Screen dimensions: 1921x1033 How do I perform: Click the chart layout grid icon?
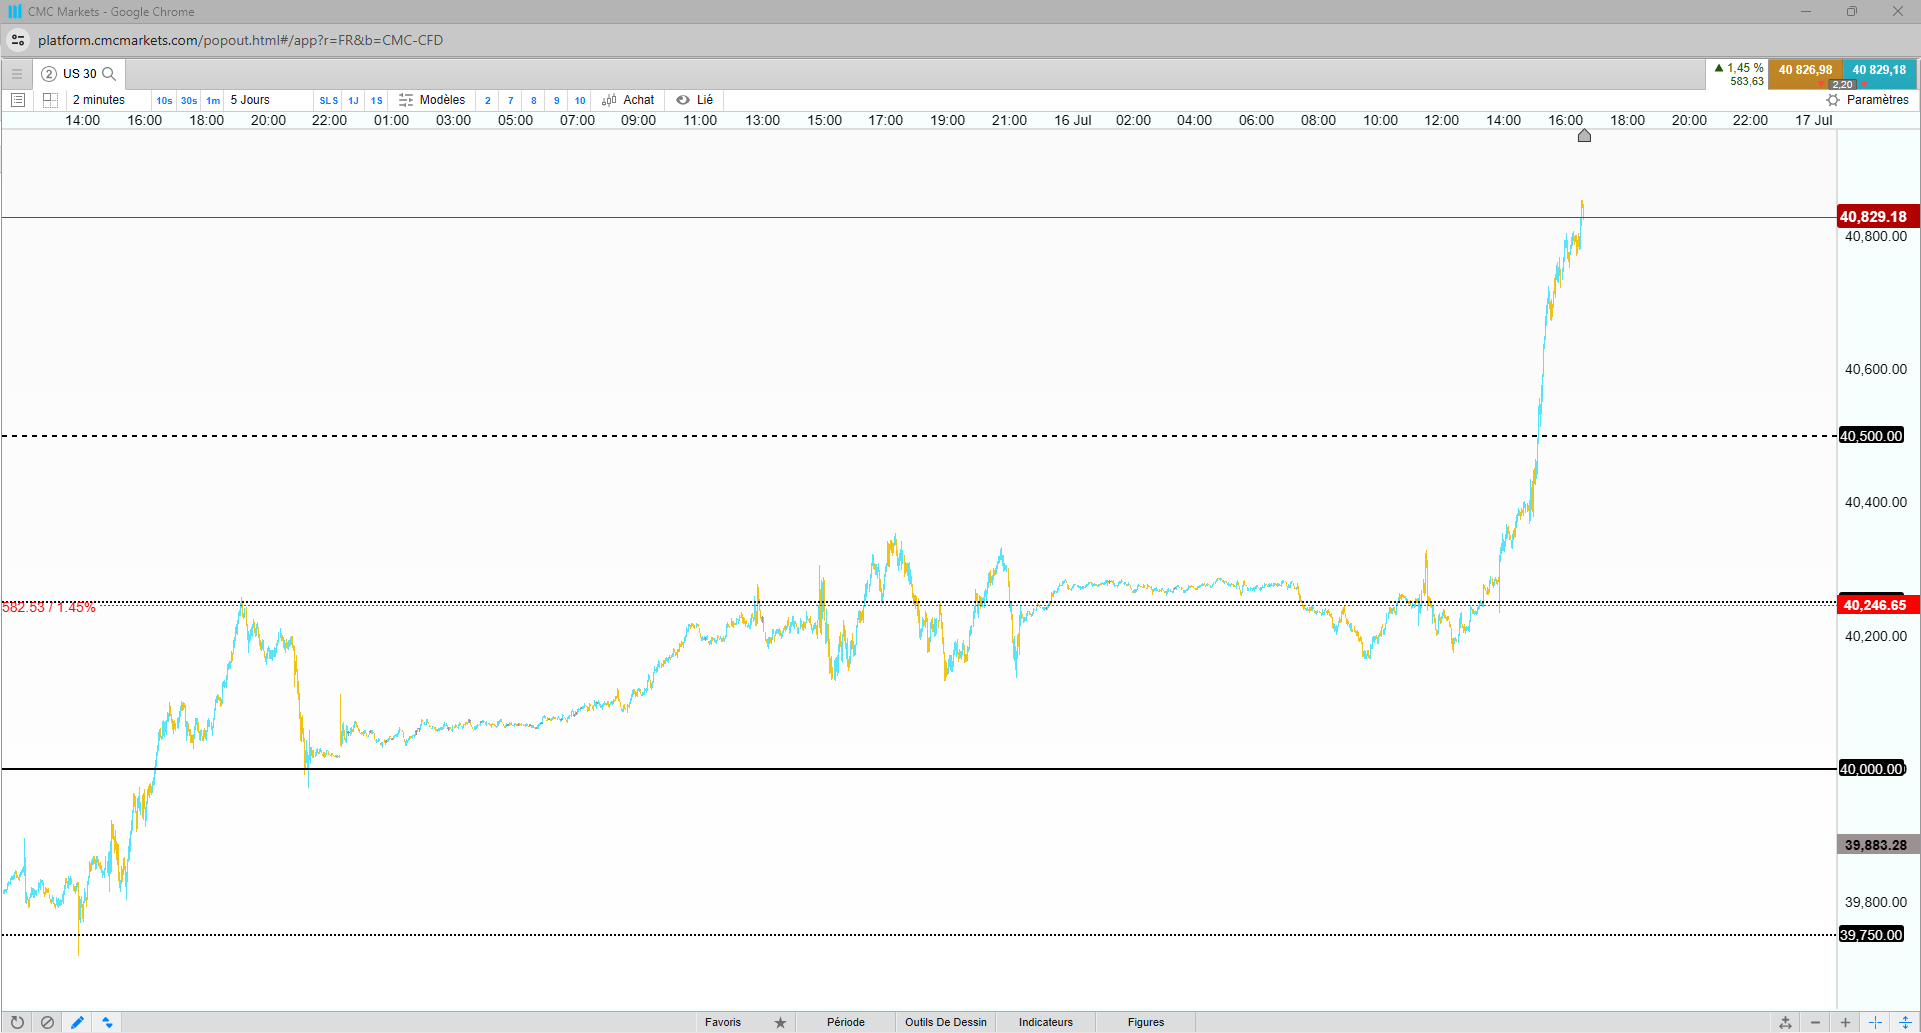(50, 100)
